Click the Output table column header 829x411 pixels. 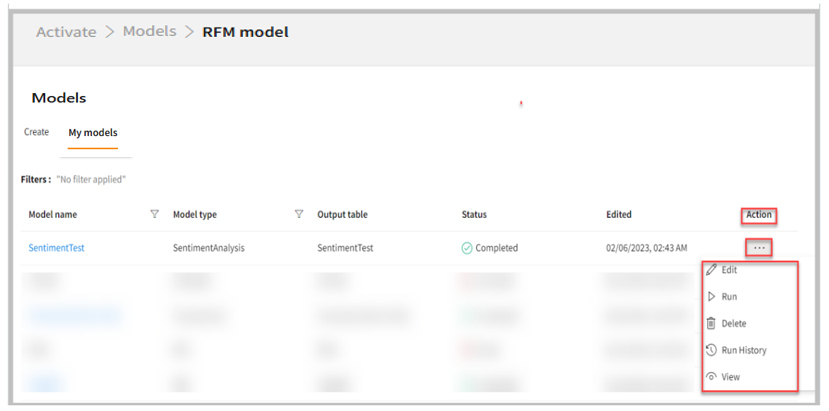[342, 215]
